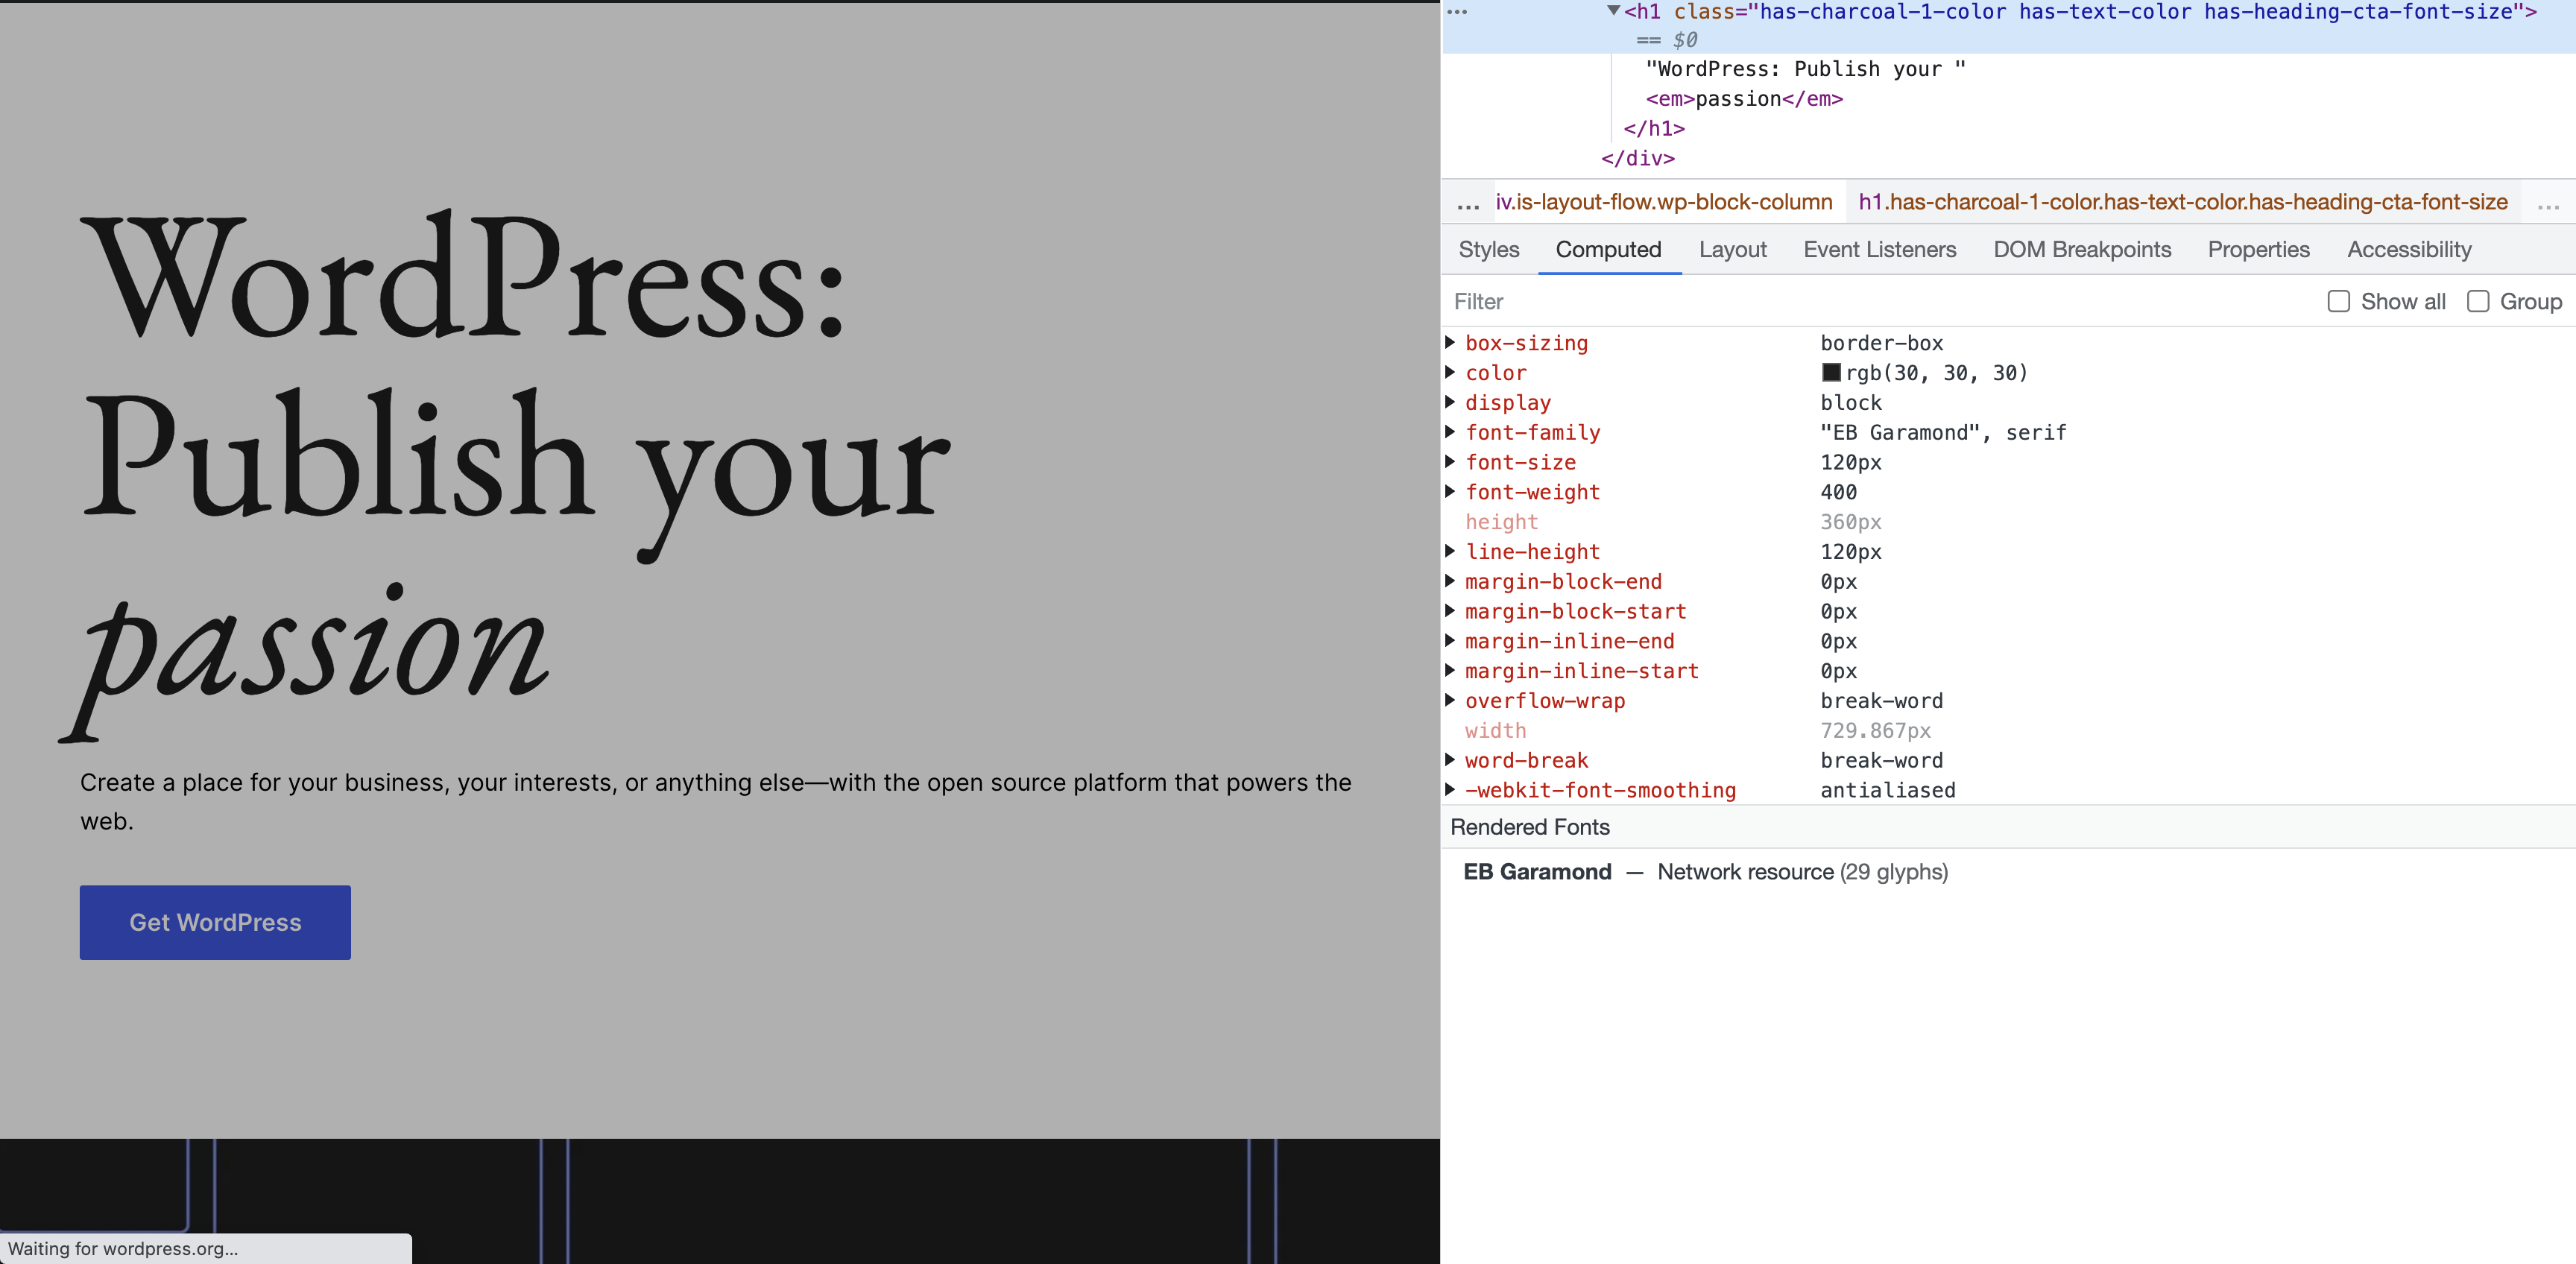This screenshot has width=2576, height=1264.
Task: Expand the -webkit-font-smoothing property
Action: tap(1452, 790)
